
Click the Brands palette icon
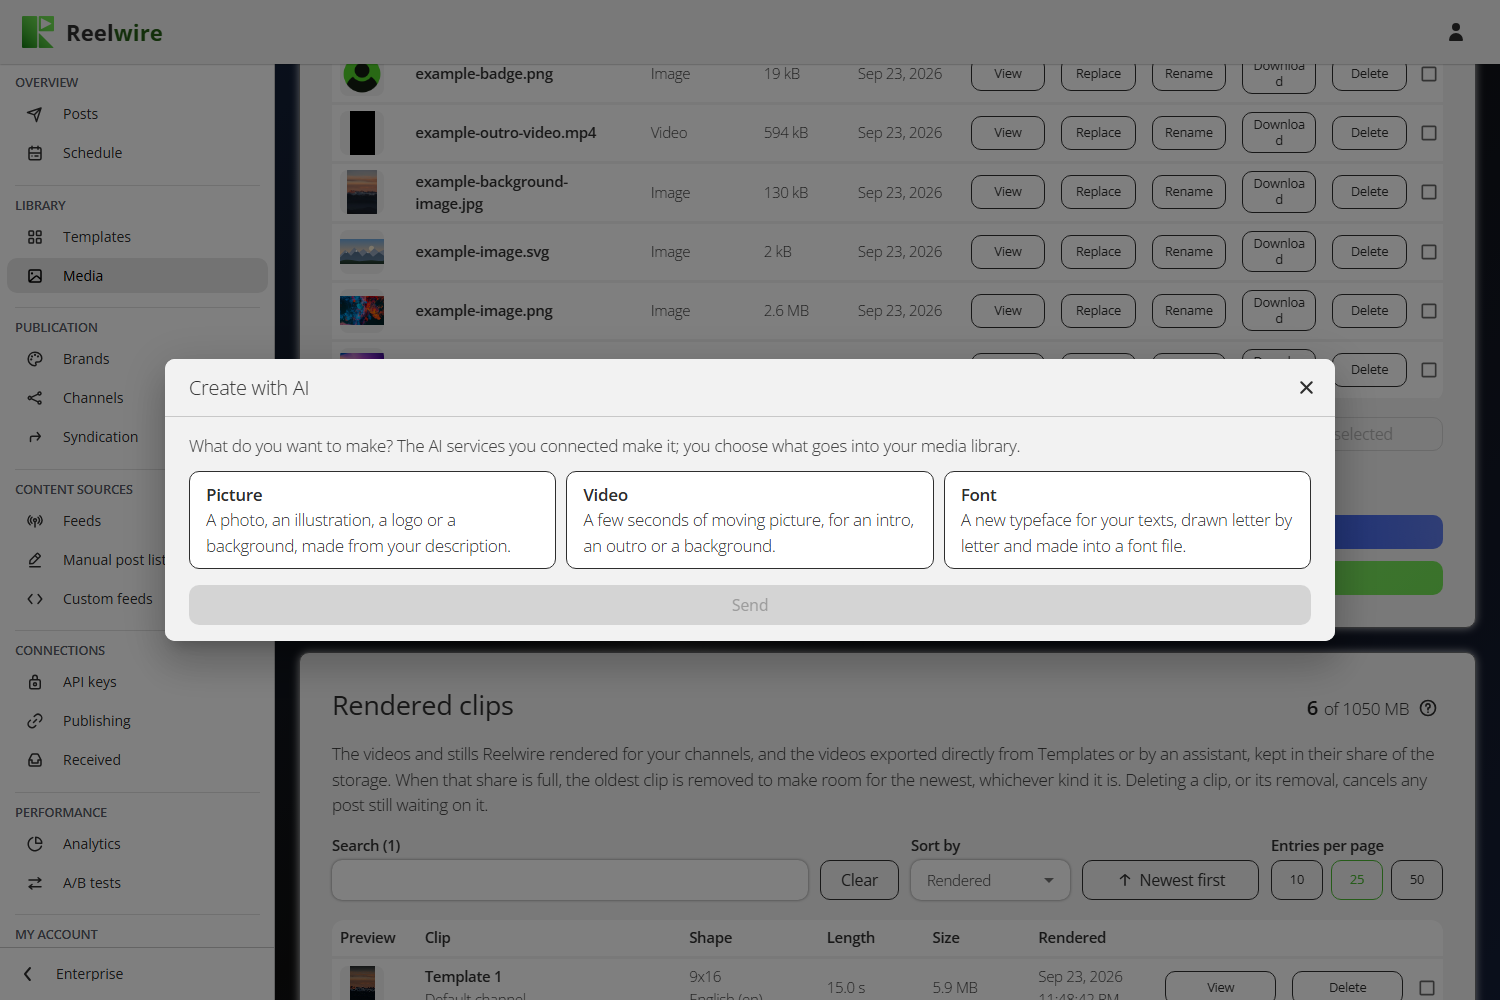[35, 359]
